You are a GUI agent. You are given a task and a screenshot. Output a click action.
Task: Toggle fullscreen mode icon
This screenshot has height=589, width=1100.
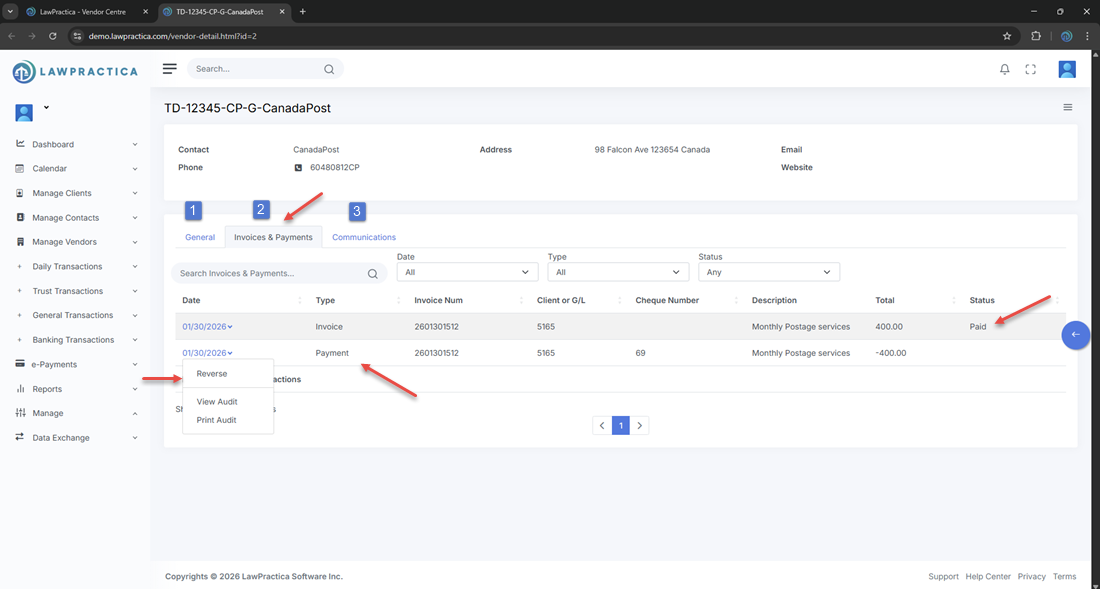click(1031, 69)
